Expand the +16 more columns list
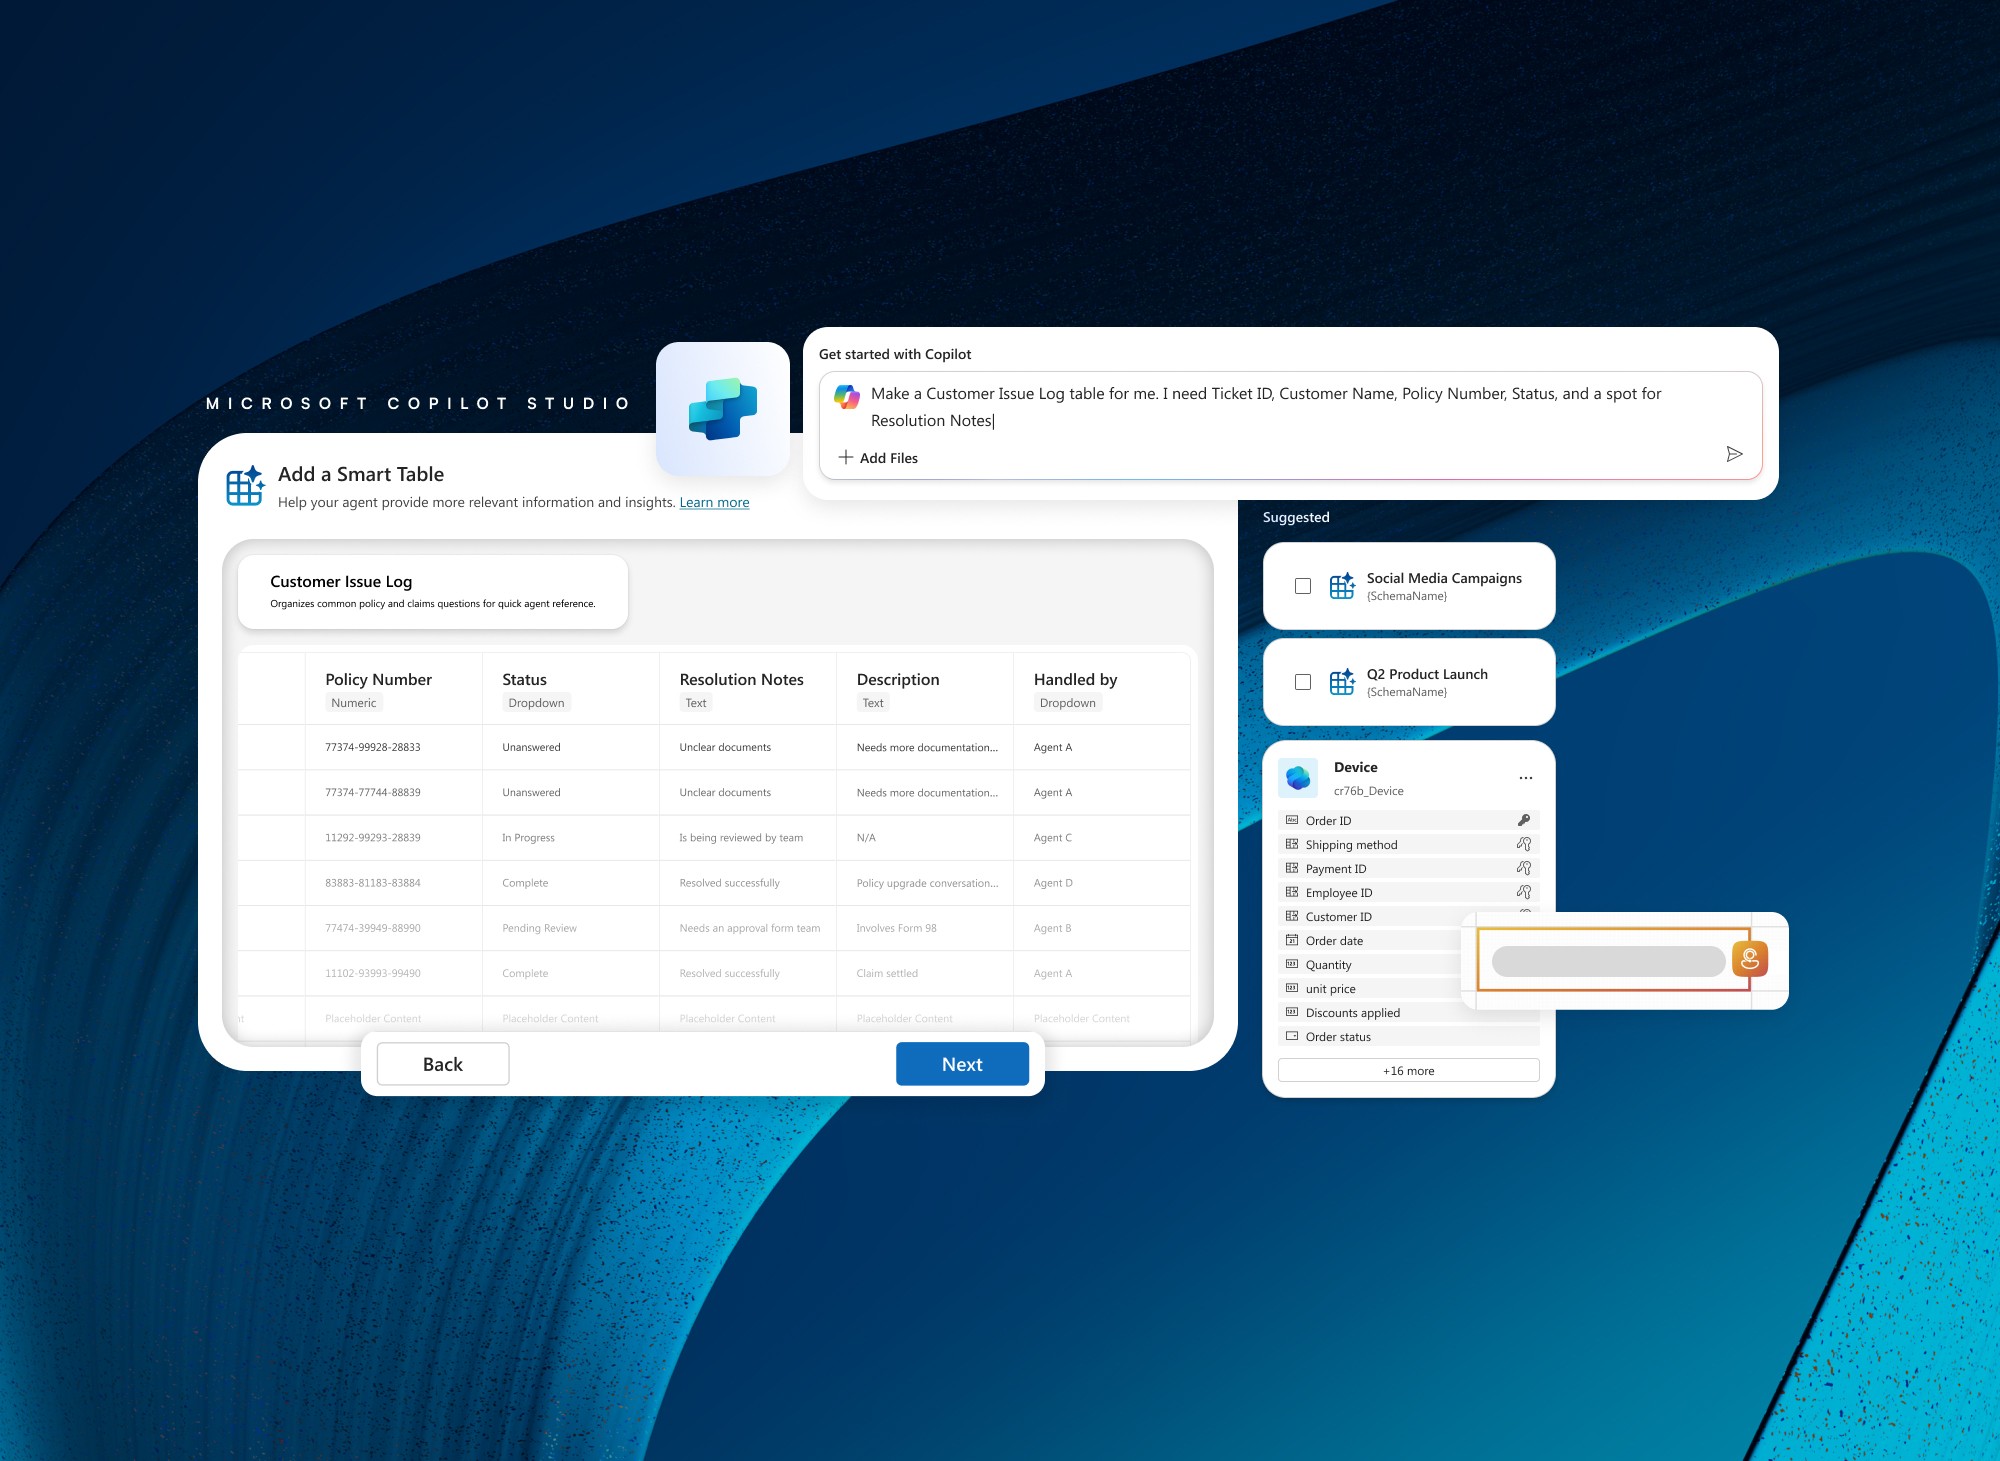 coord(1408,1070)
